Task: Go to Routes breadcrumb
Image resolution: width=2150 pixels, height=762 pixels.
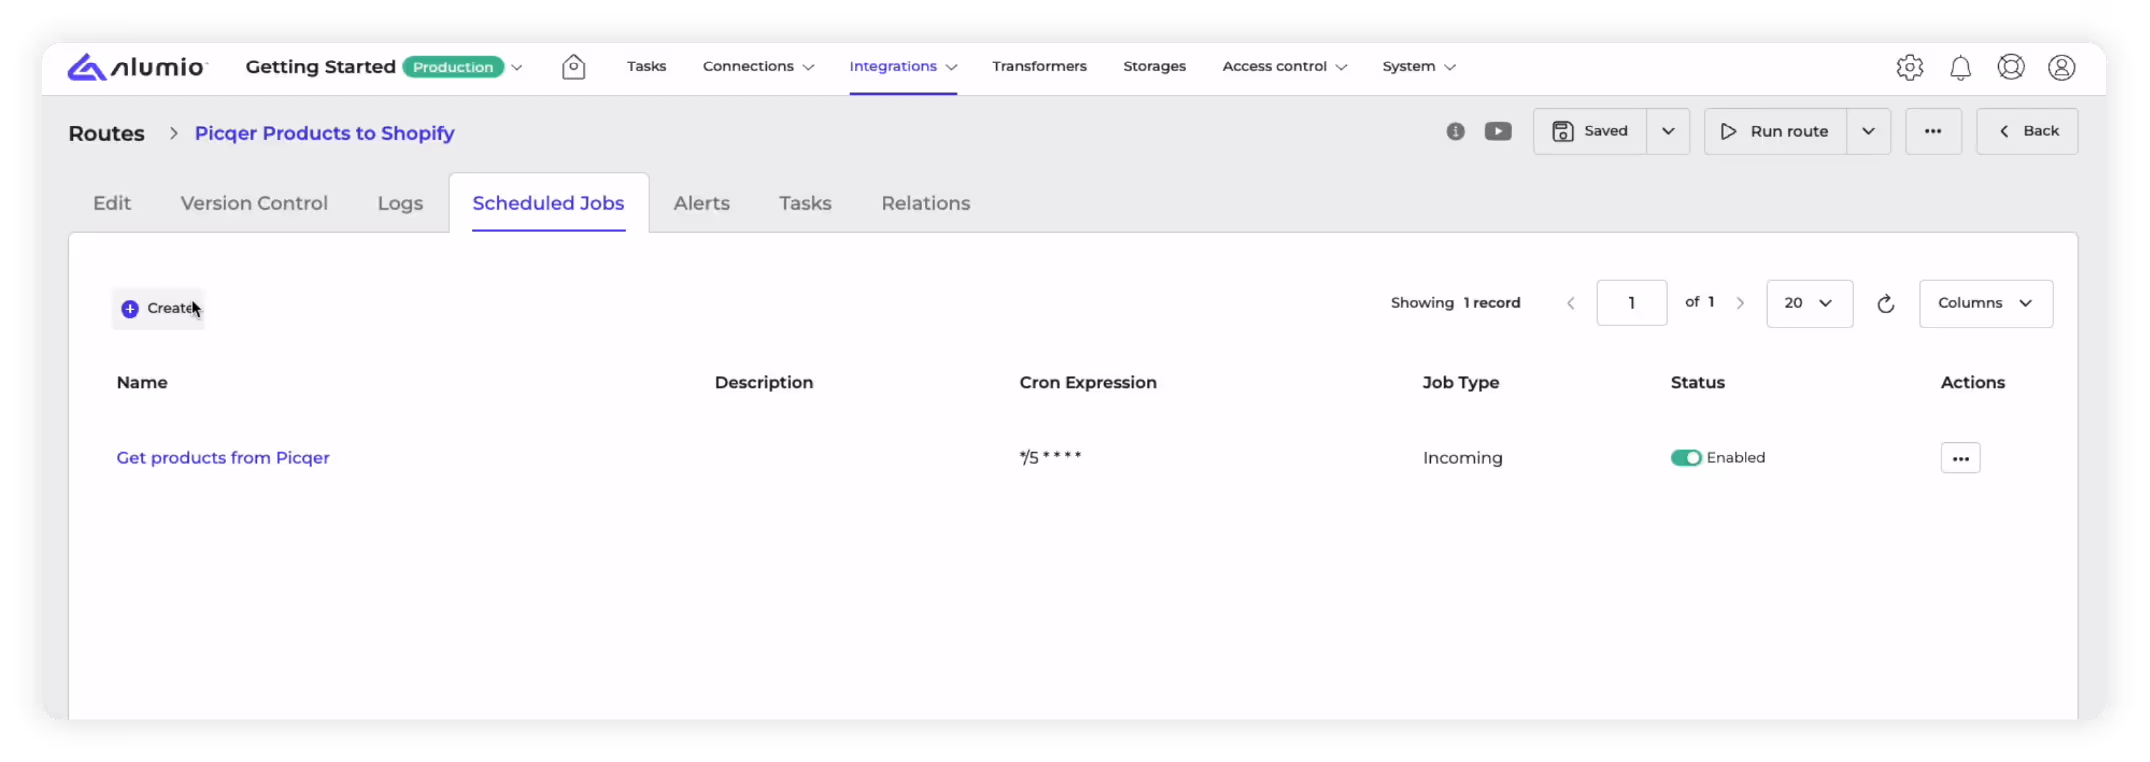Action: pyautogui.click(x=106, y=133)
